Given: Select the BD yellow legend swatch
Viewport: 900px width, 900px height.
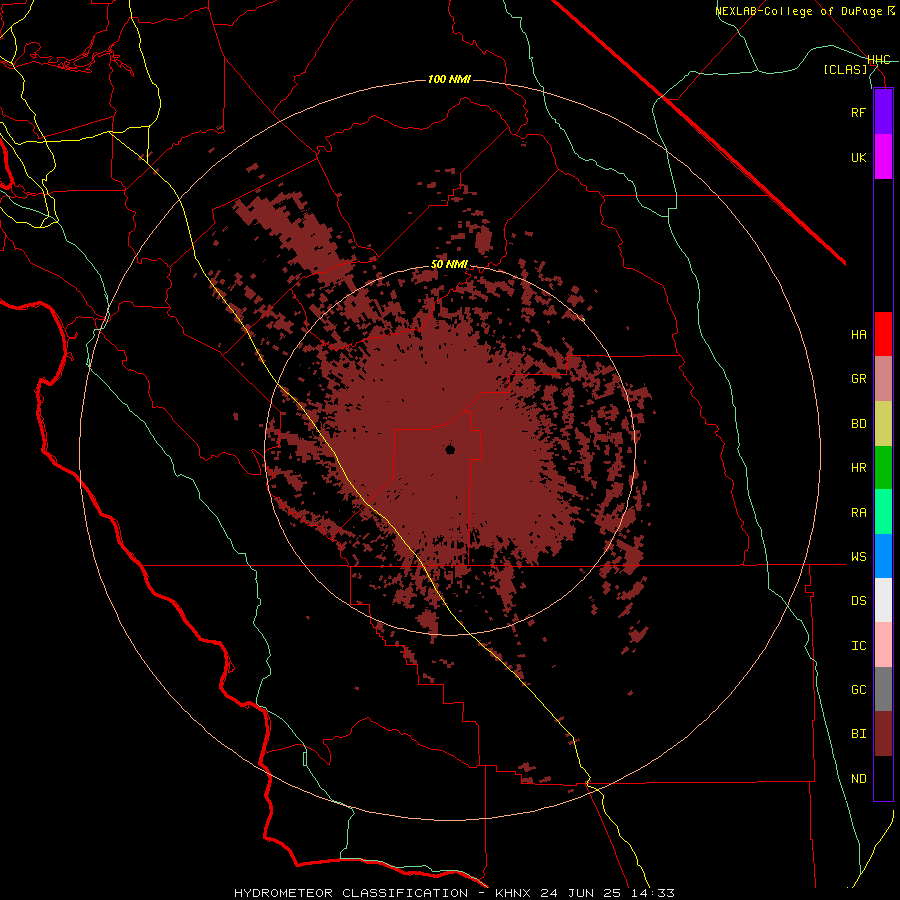Looking at the screenshot, I should (883, 424).
